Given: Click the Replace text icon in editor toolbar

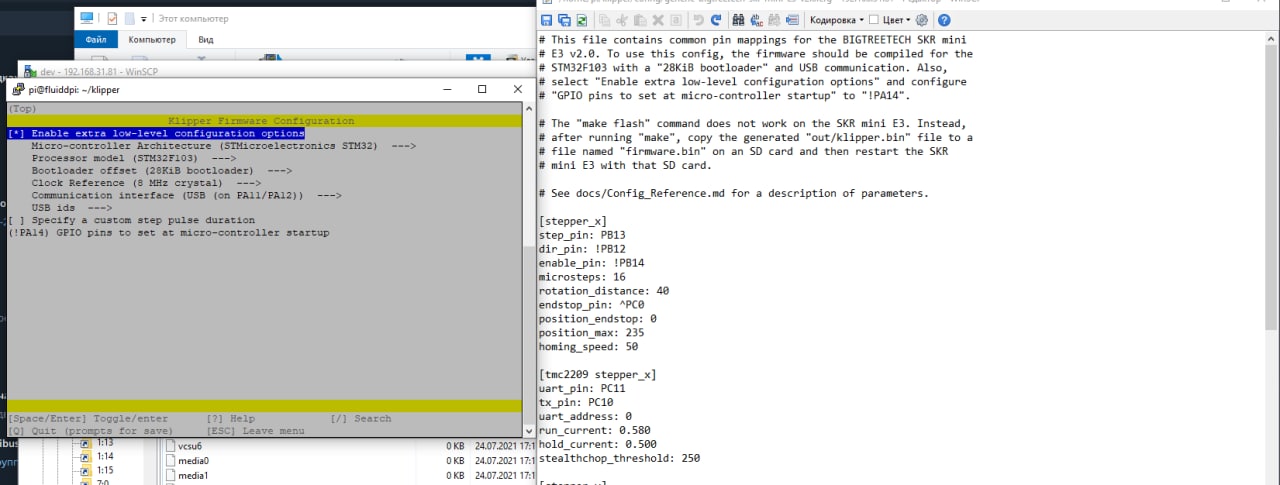Looking at the screenshot, I should pos(756,20).
